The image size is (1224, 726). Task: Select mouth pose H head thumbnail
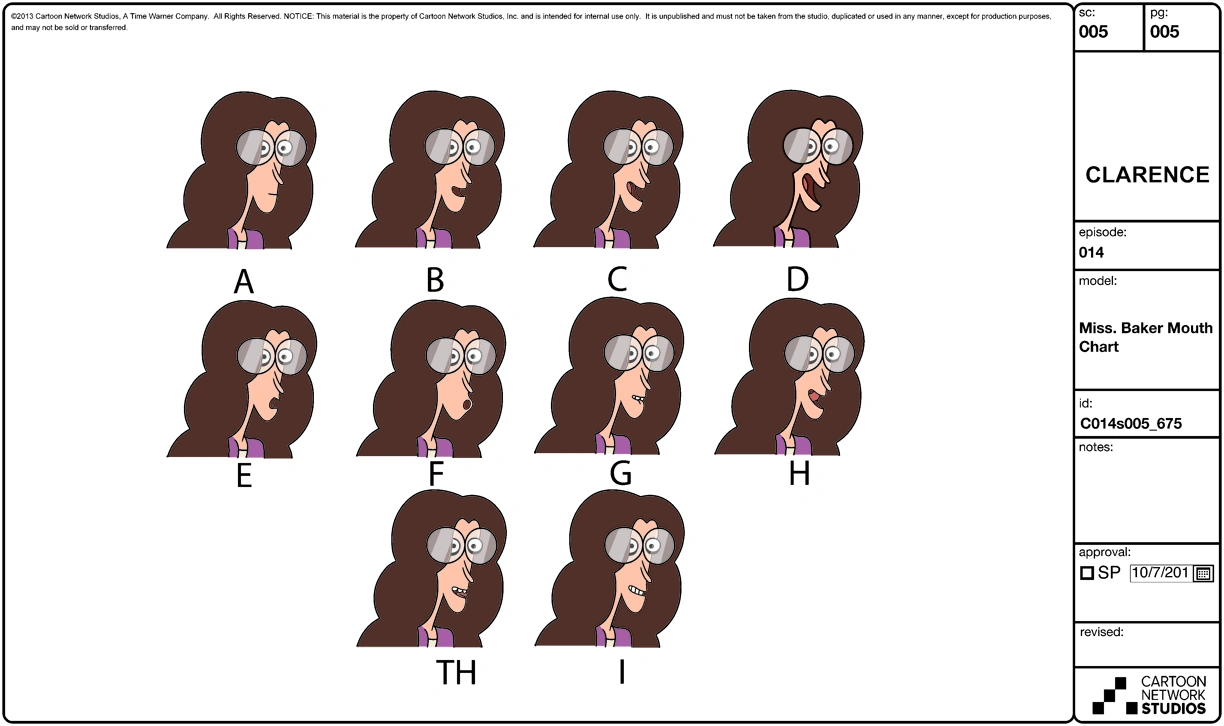tap(789, 378)
